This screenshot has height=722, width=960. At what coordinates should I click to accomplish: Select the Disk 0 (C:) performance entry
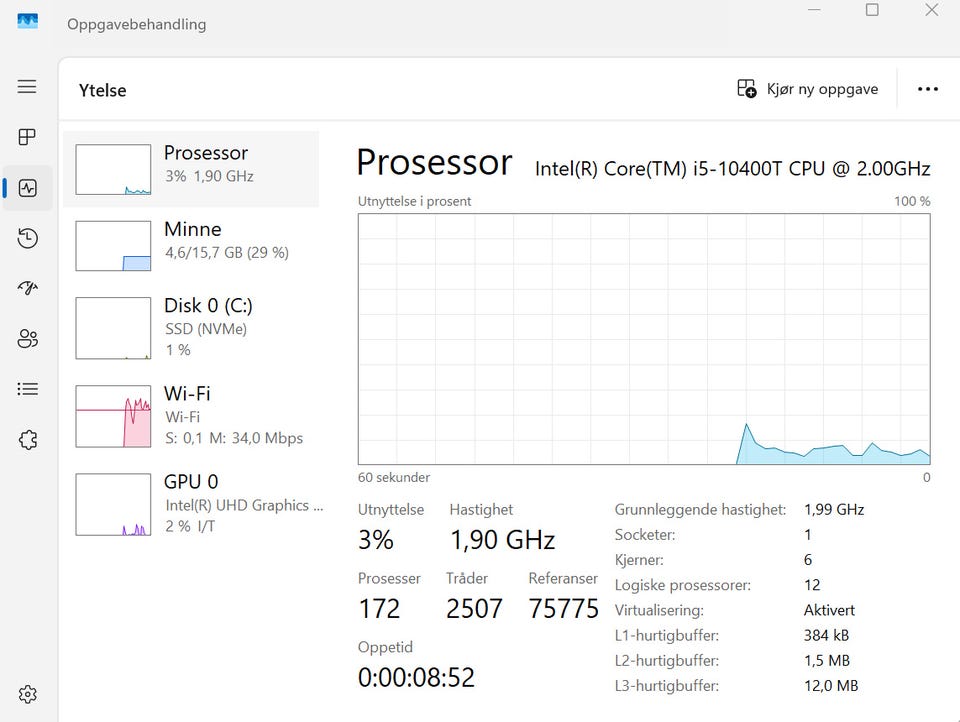(x=191, y=328)
